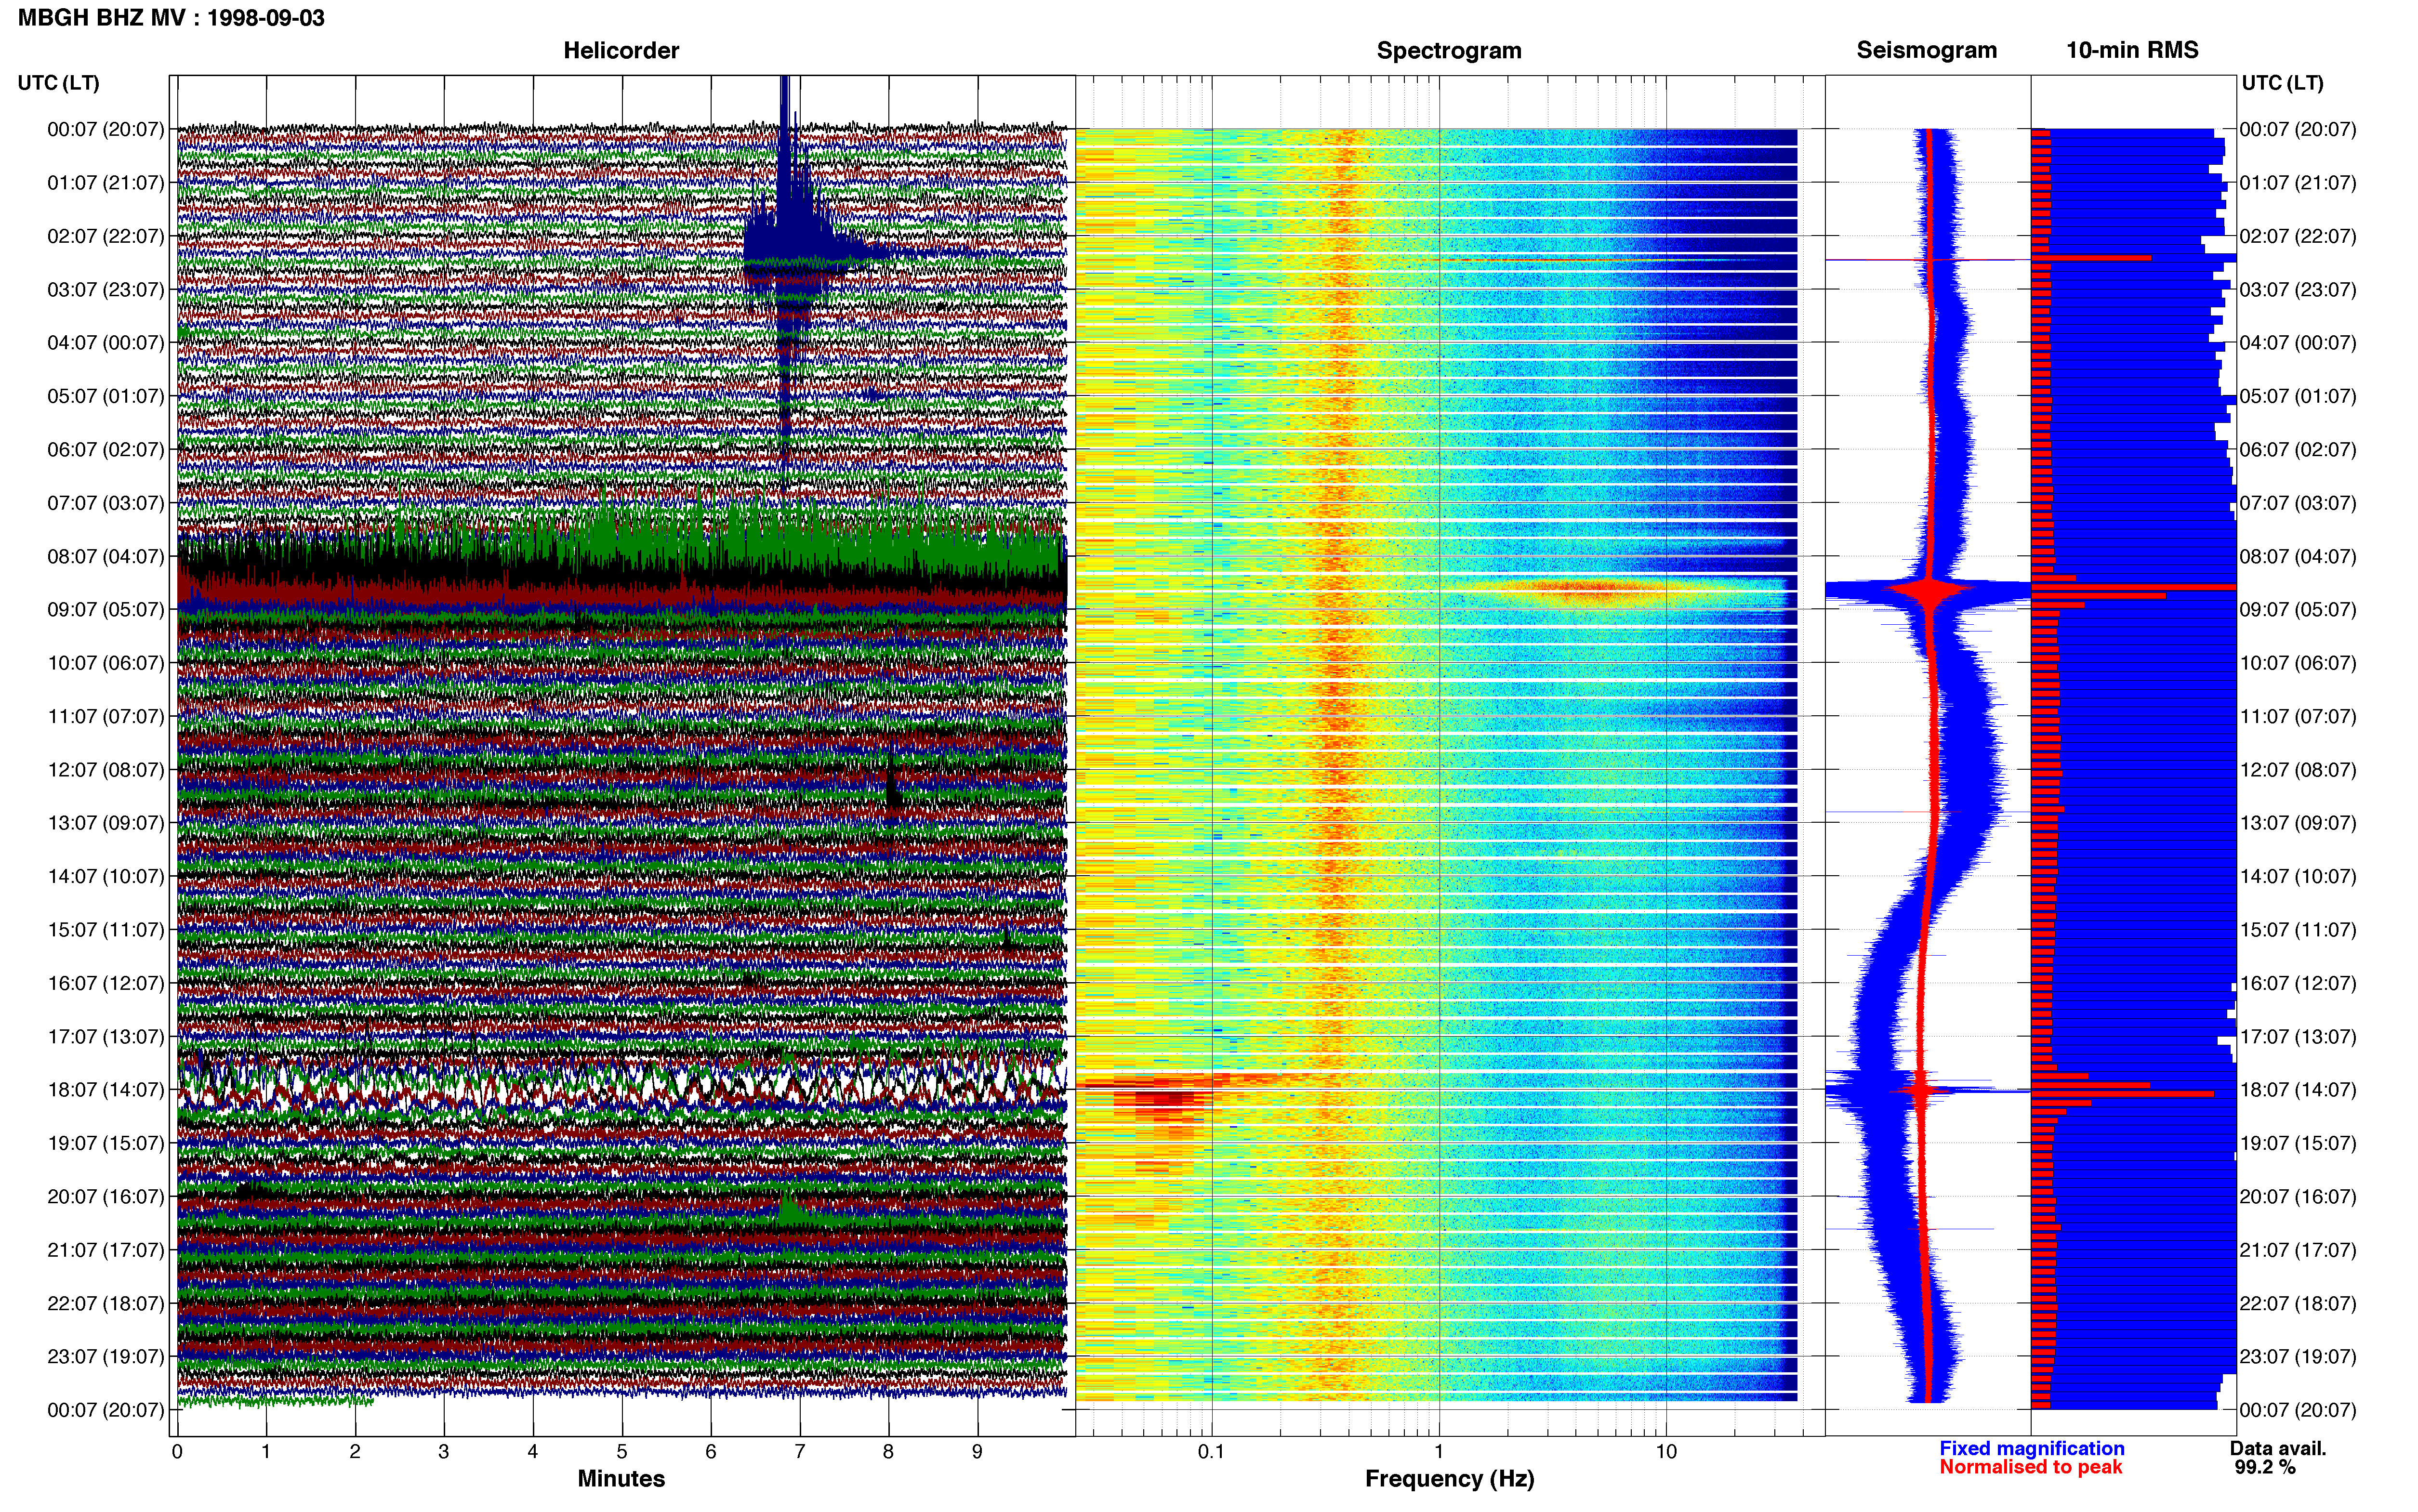Click left time label 08:07 (04:07)
This screenshot has width=2418, height=1512.
pyautogui.click(x=106, y=556)
